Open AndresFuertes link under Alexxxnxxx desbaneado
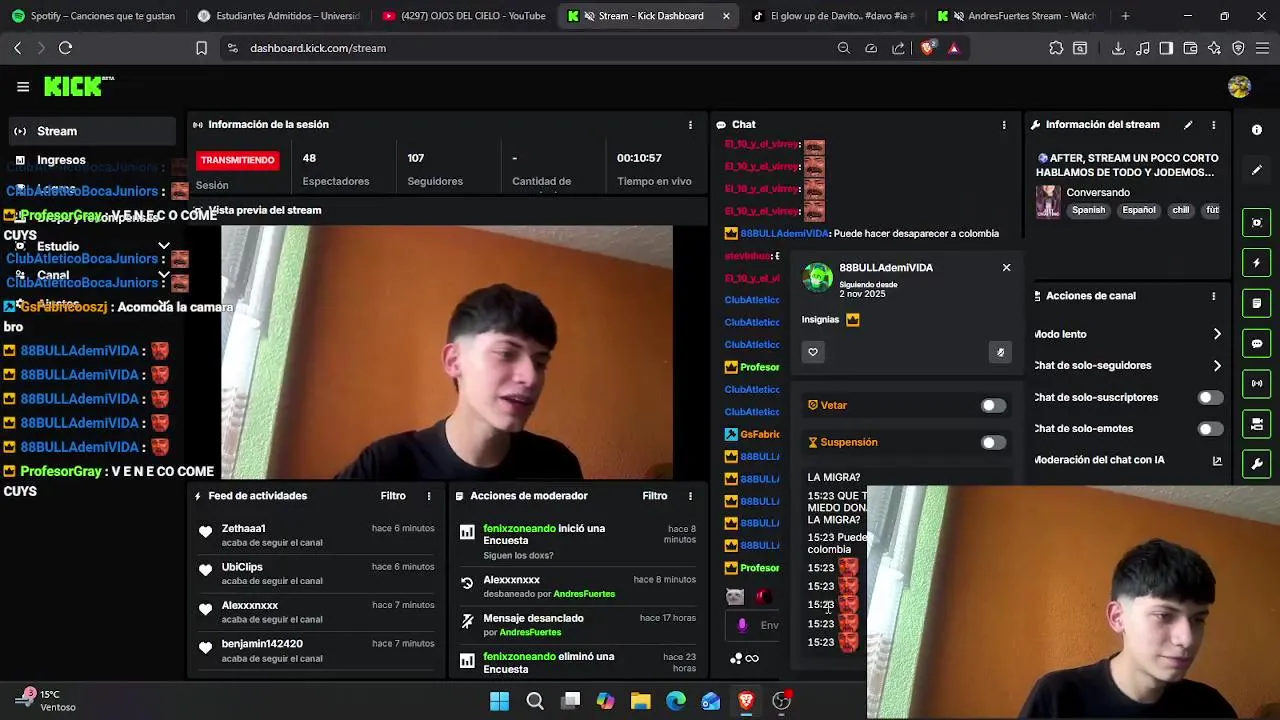Viewport: 1280px width, 720px height. (x=584, y=594)
